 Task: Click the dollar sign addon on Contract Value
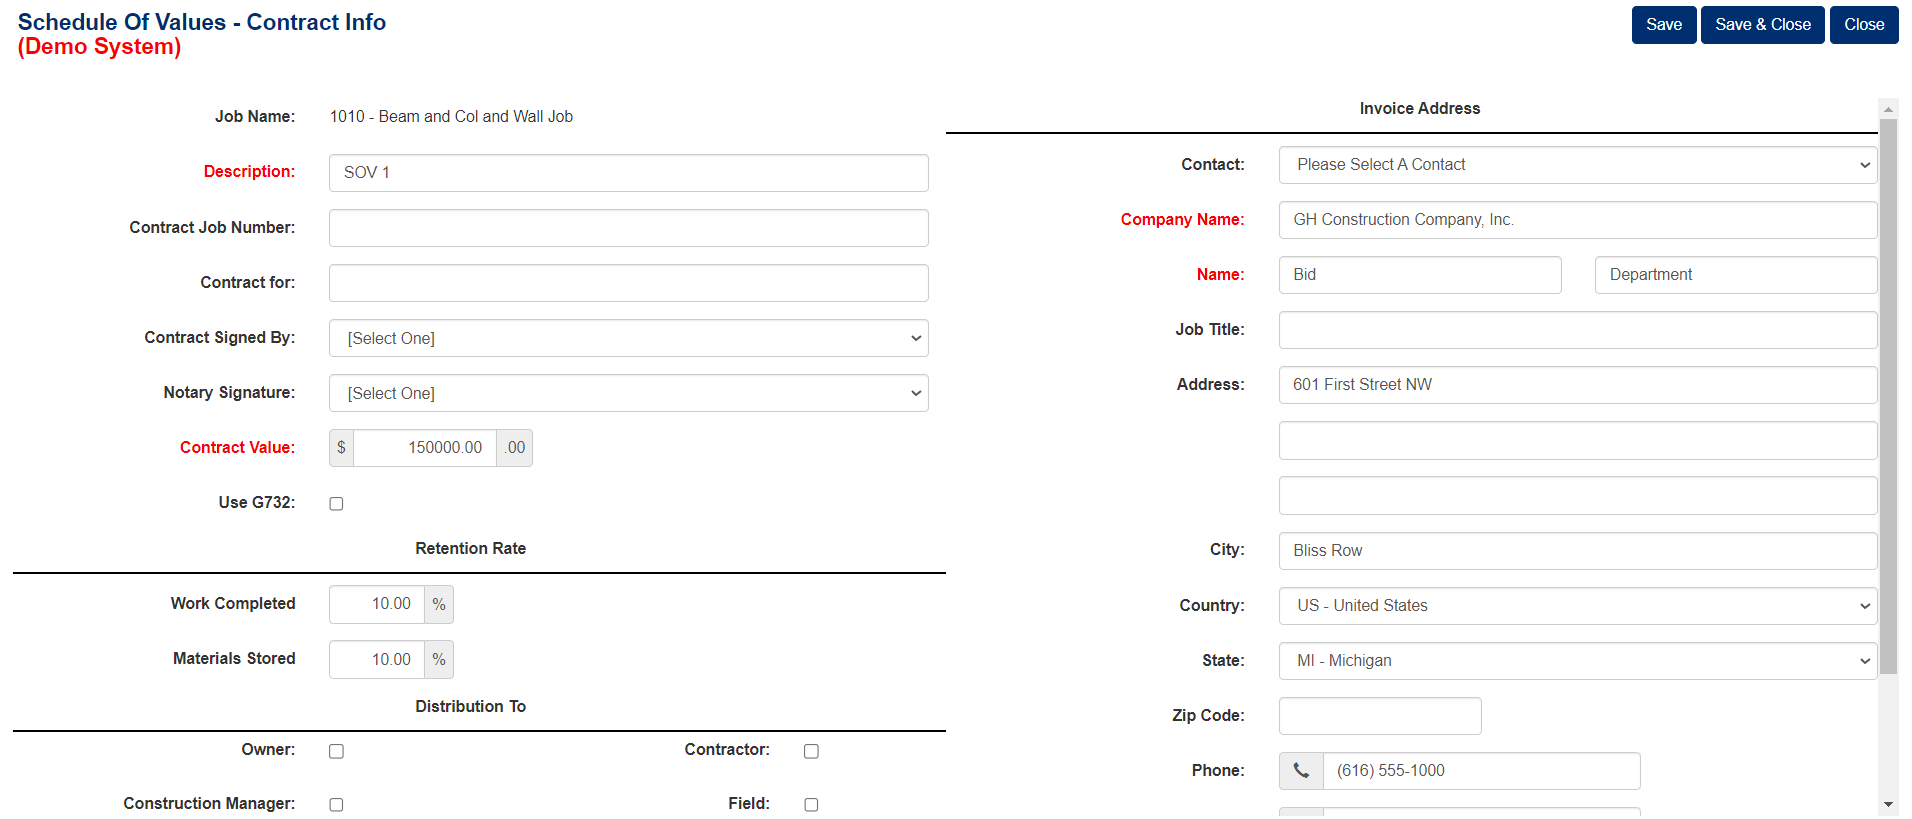[x=341, y=448]
